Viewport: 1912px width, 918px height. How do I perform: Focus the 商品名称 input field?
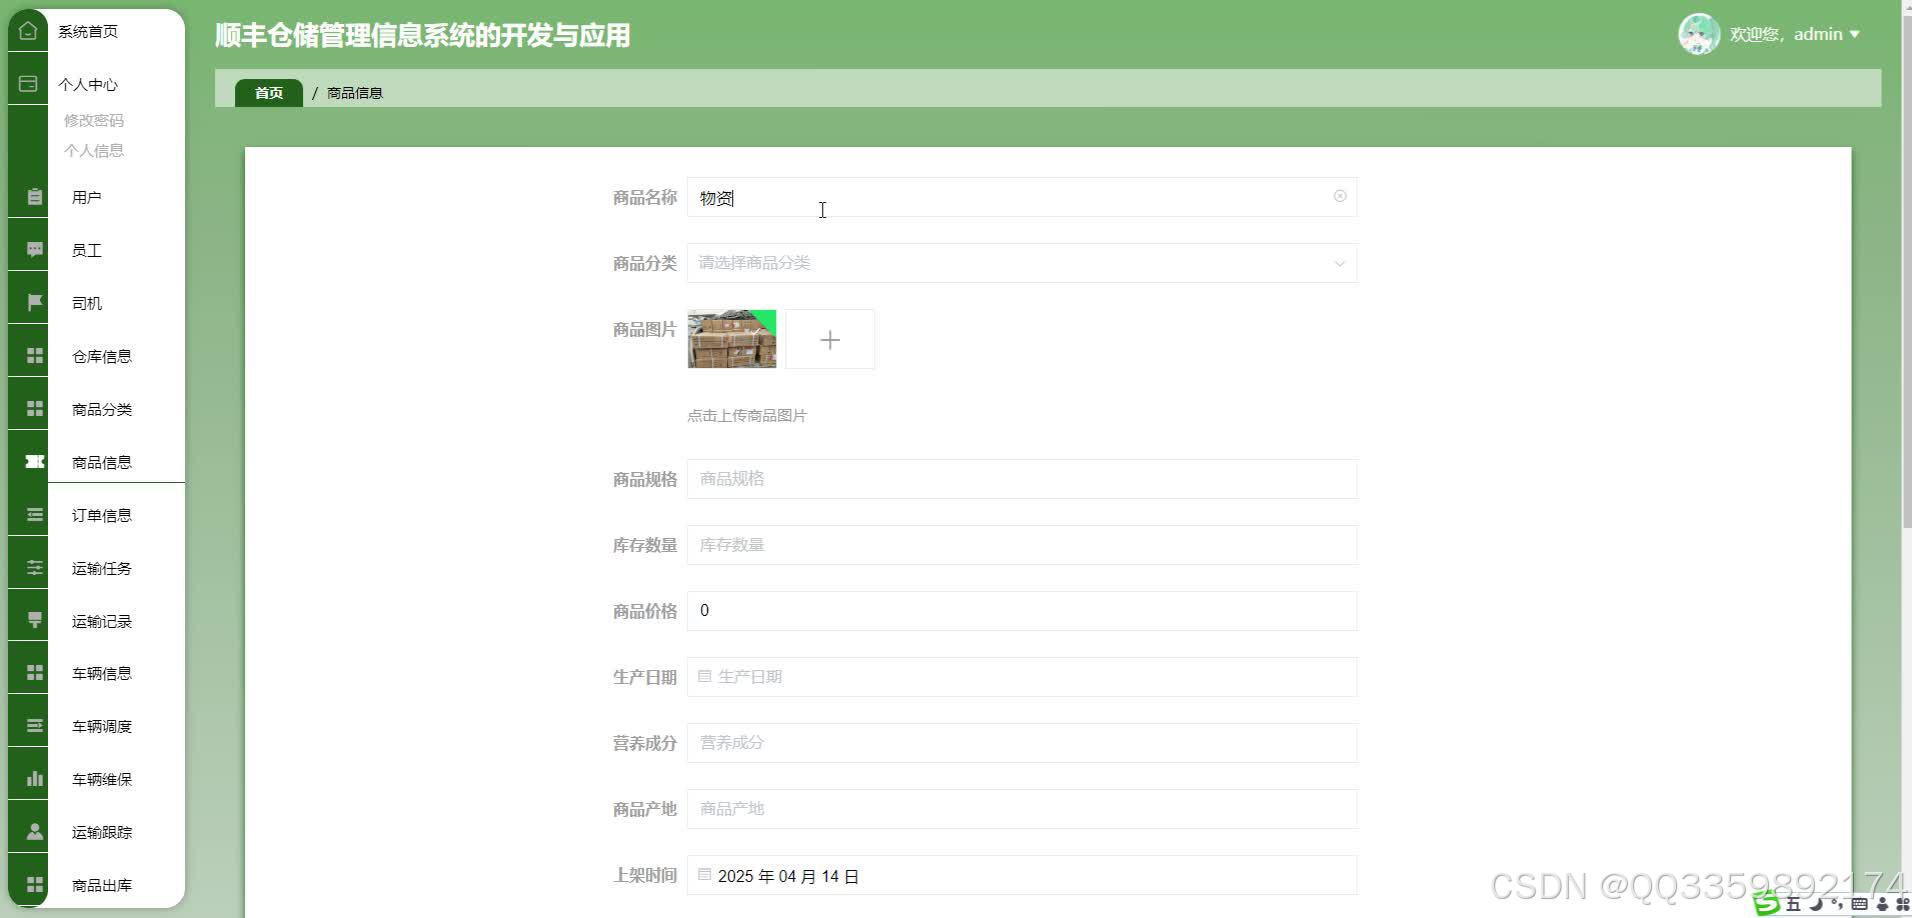pyautogui.click(x=1022, y=197)
